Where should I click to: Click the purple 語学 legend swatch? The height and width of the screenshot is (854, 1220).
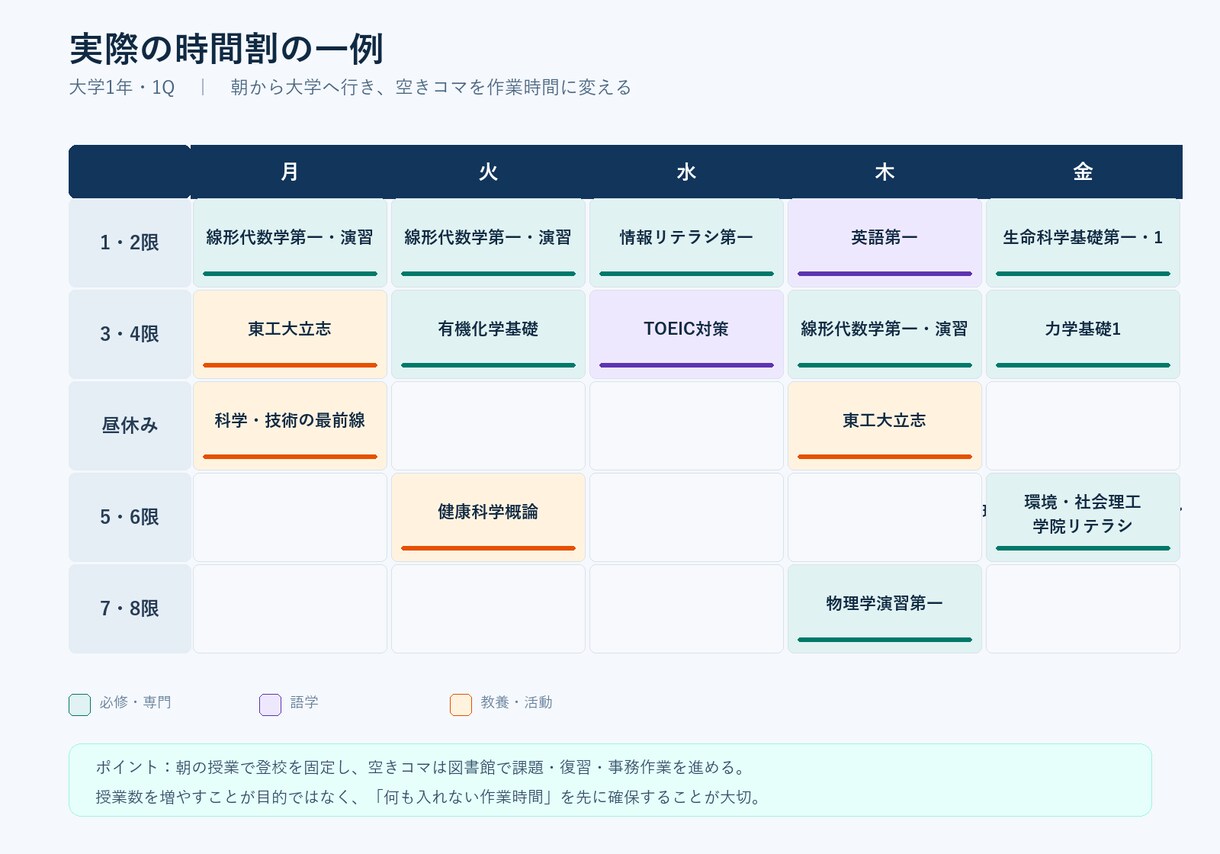tap(270, 704)
